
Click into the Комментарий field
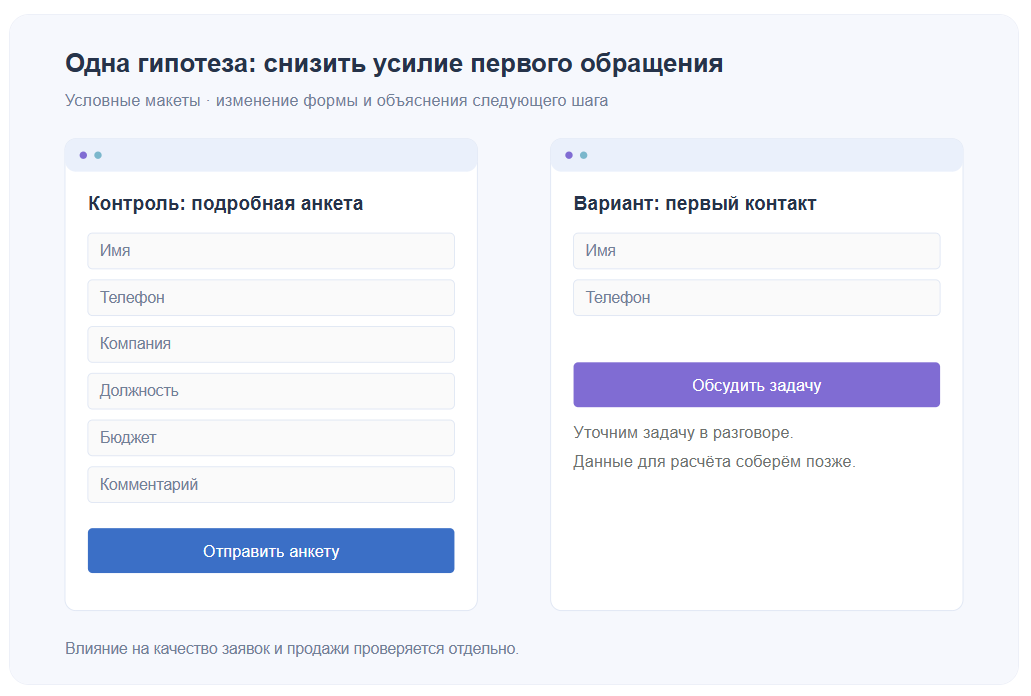click(271, 484)
